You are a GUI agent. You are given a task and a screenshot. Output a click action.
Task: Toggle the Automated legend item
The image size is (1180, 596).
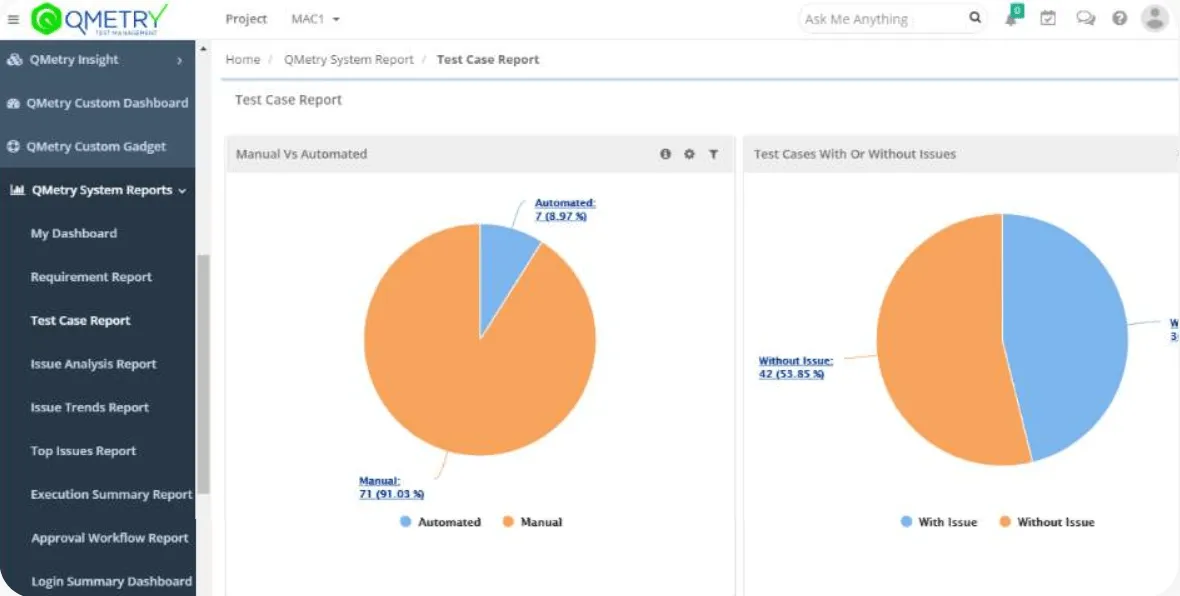tap(440, 522)
